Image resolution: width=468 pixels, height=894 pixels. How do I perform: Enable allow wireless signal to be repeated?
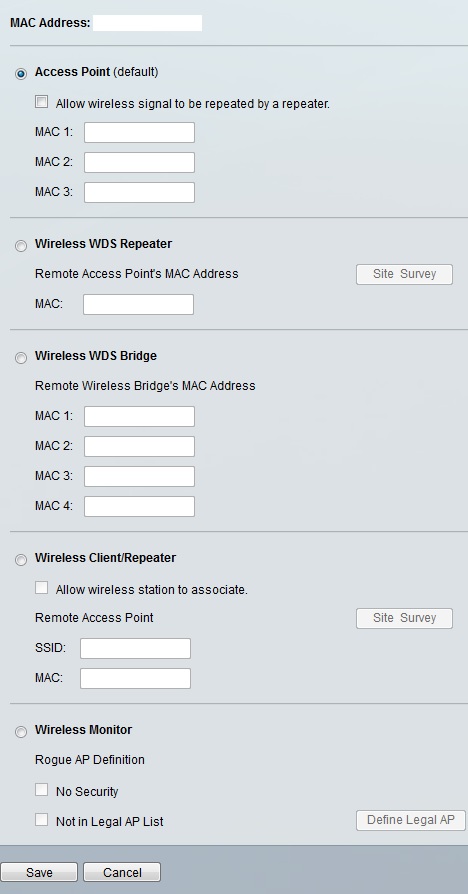pos(42,102)
